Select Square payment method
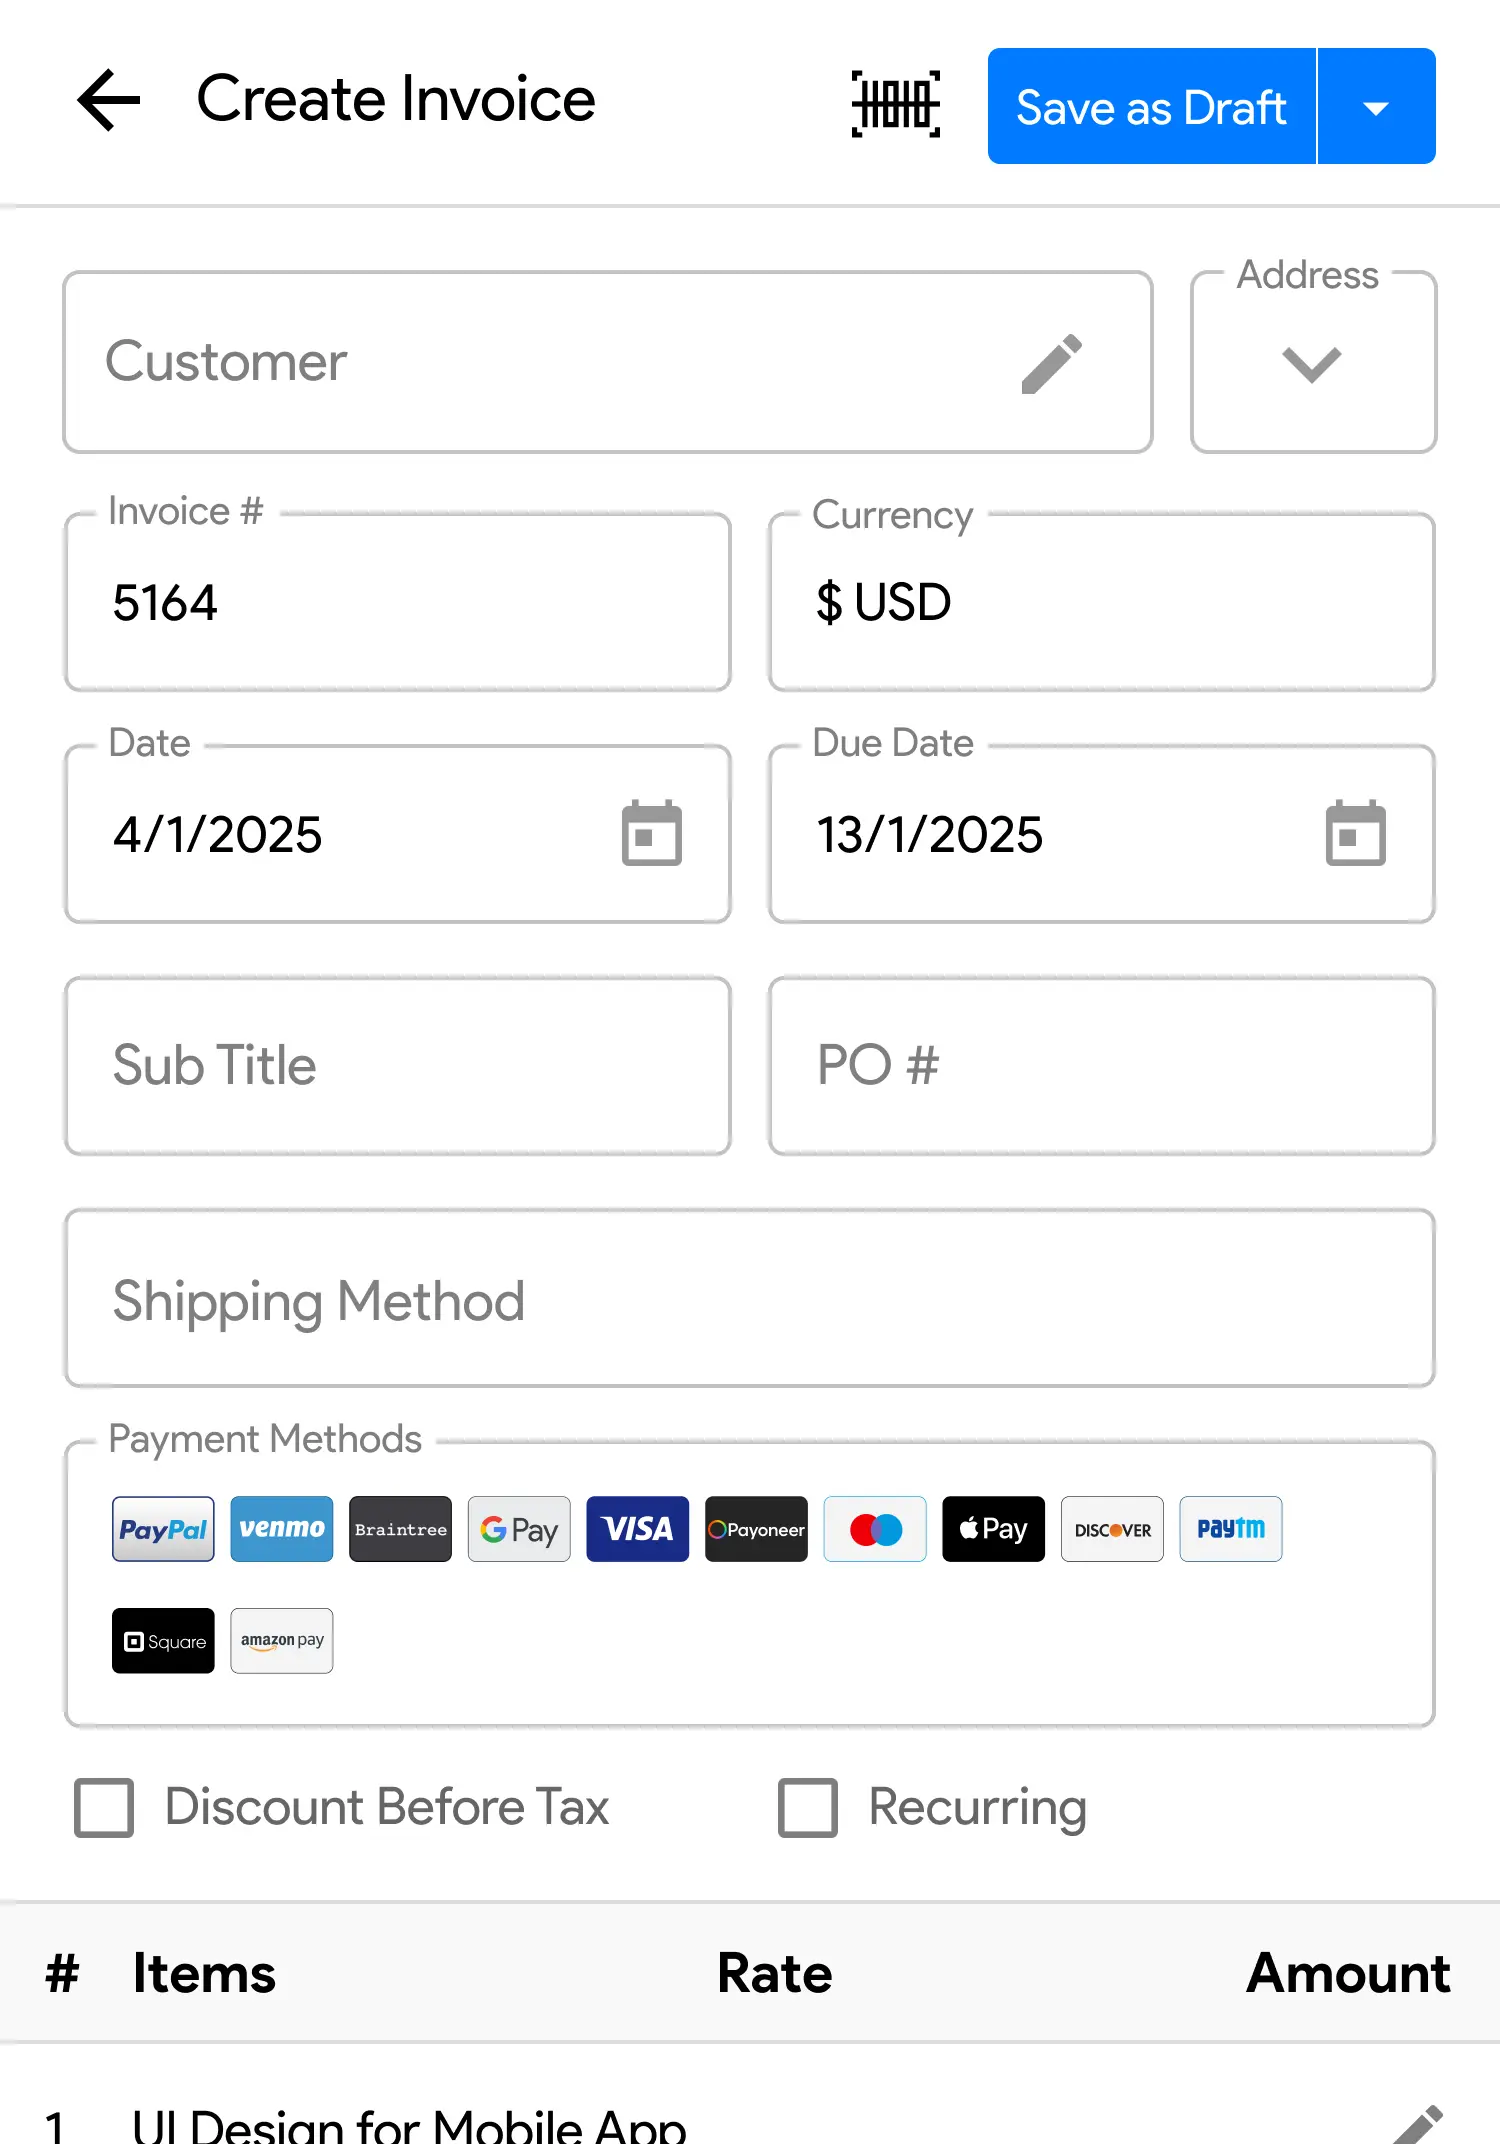 point(163,1641)
